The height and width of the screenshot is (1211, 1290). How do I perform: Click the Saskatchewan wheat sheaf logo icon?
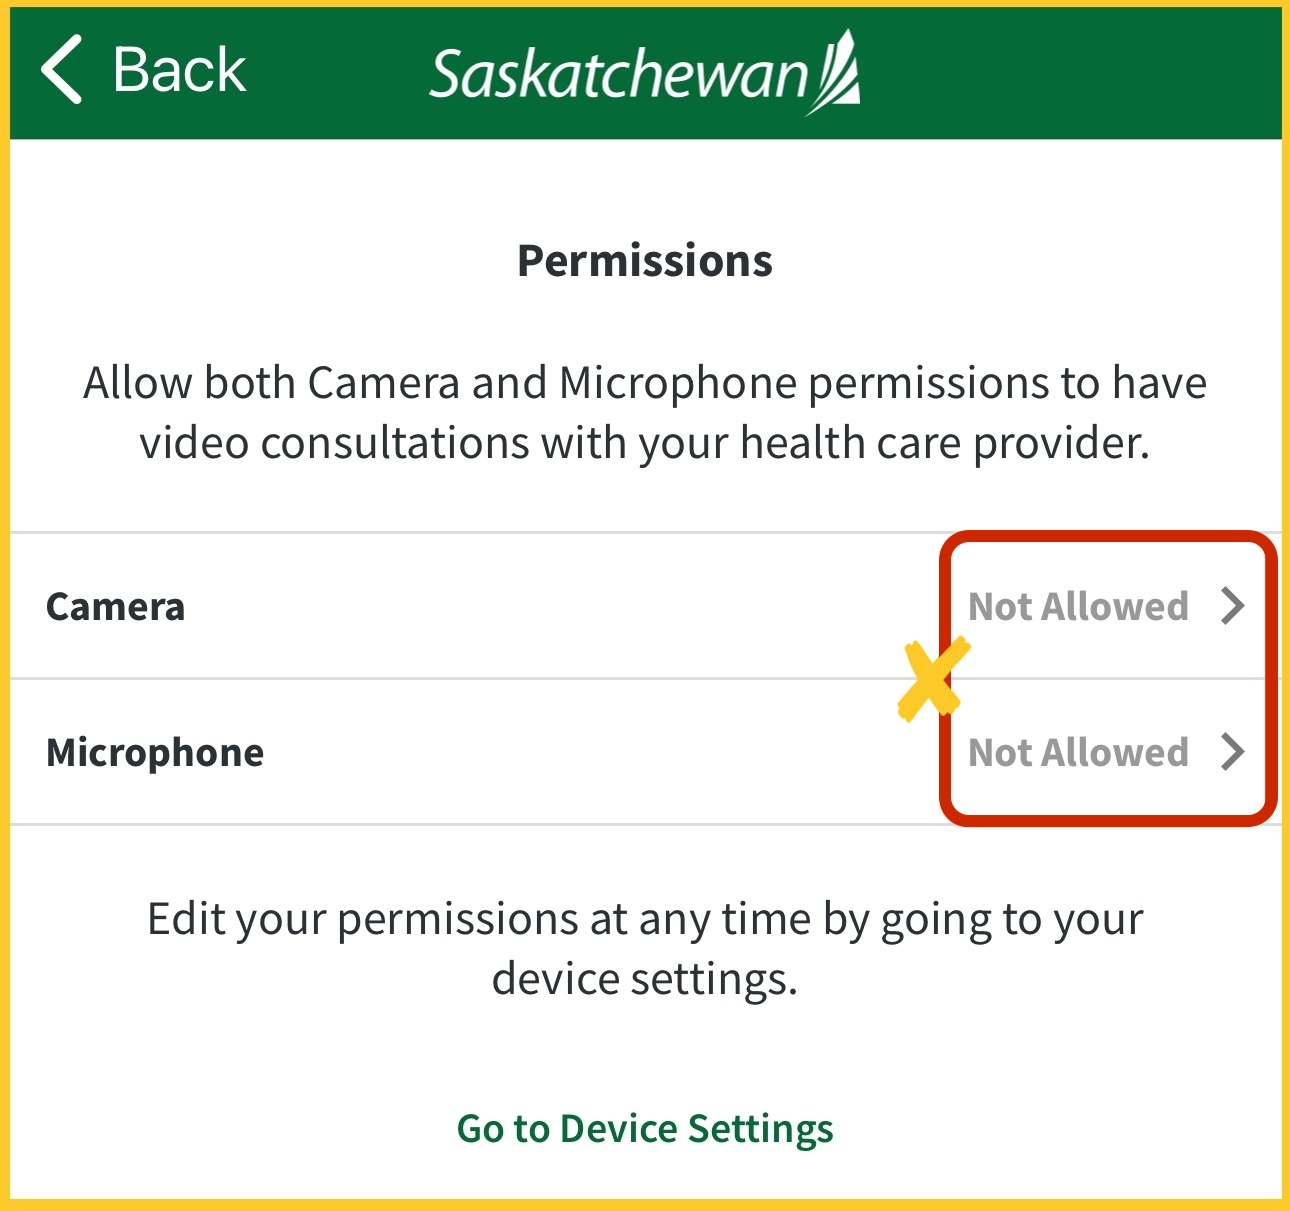836,72
